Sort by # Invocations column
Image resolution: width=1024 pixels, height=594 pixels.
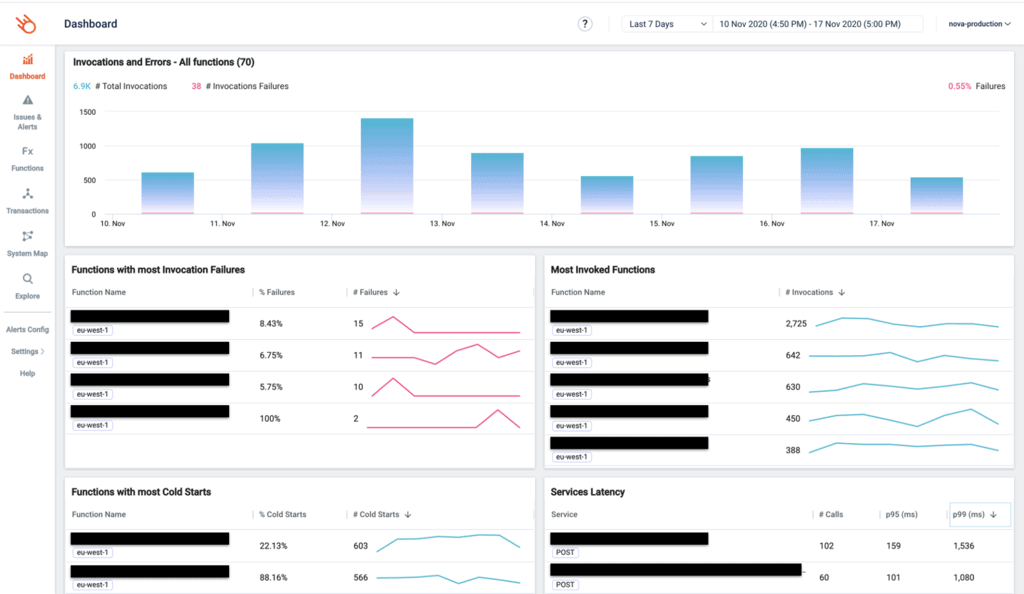[x=812, y=292]
